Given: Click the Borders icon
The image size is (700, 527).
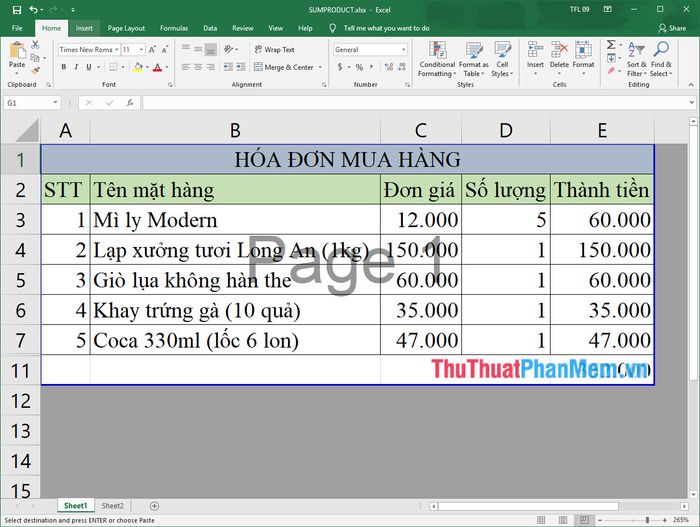Looking at the screenshot, I should pyautogui.click(x=113, y=67).
